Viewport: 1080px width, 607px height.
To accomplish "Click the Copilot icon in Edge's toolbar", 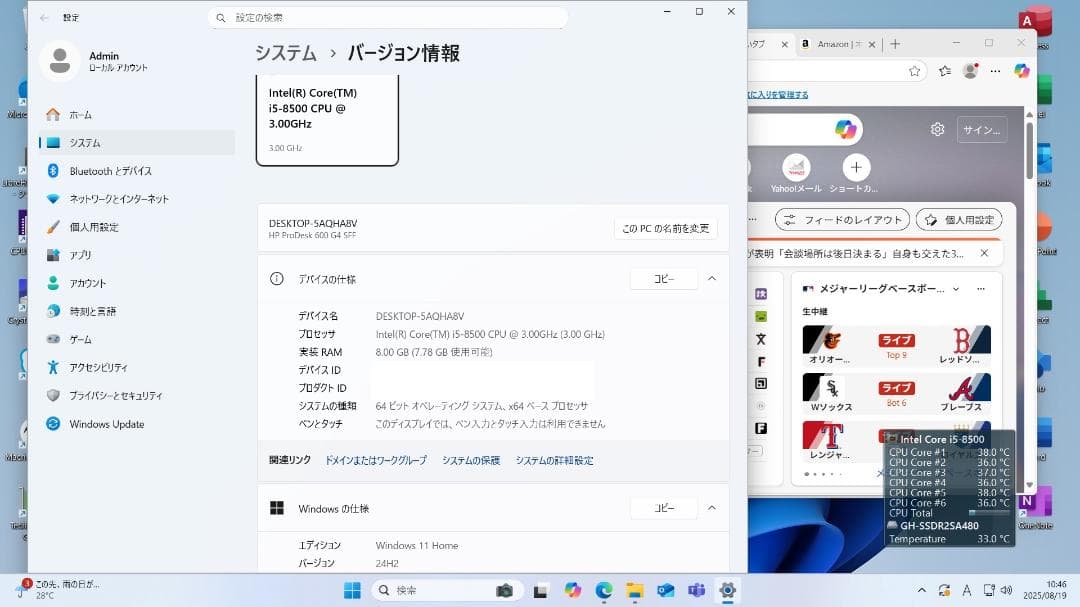I will pos(1020,70).
